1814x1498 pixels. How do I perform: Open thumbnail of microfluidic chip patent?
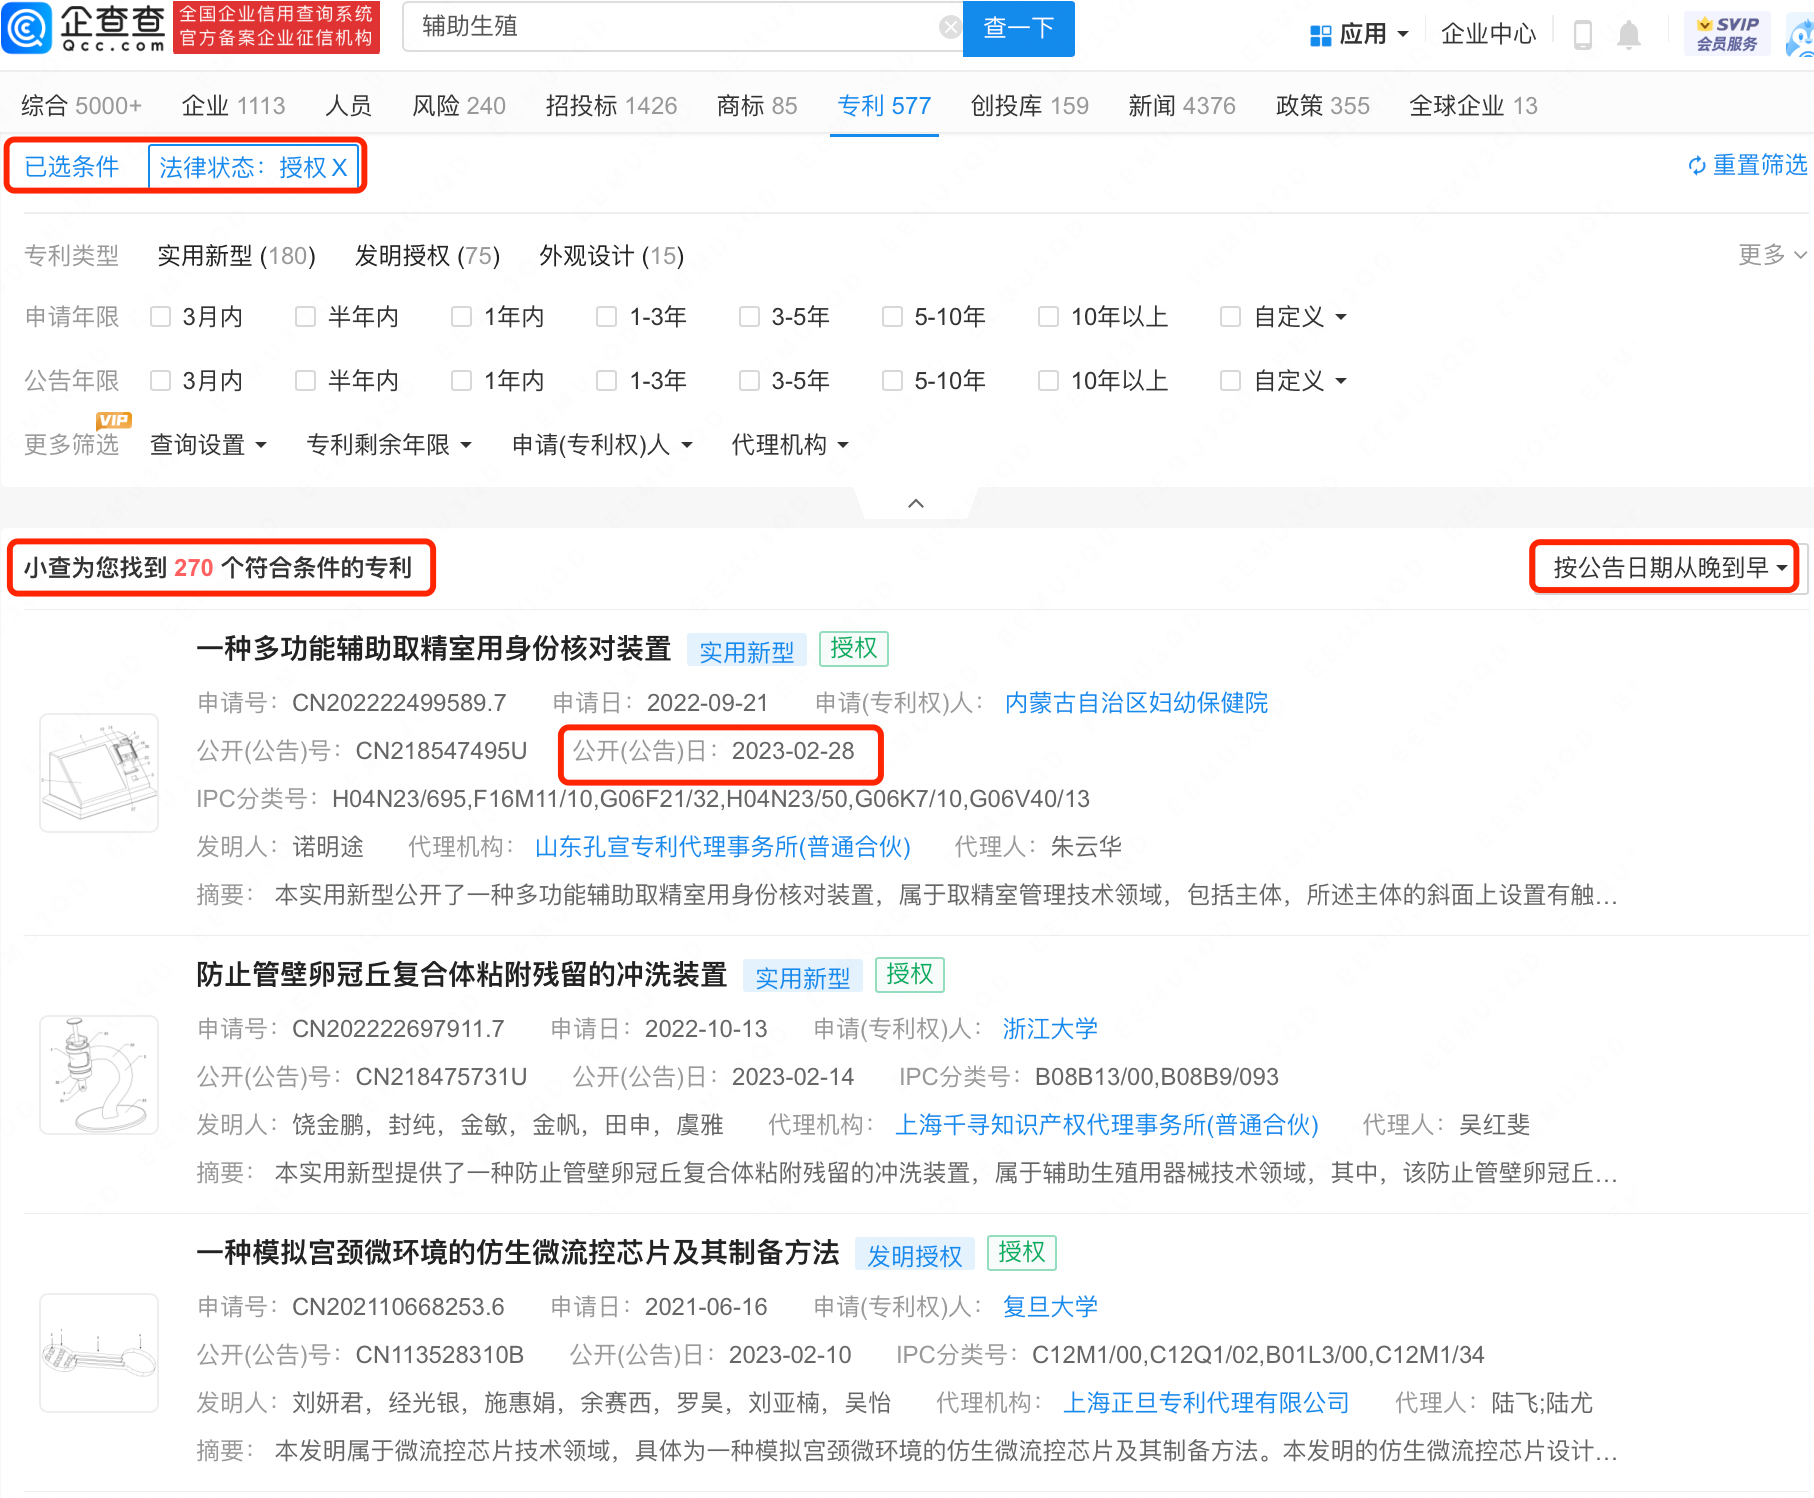99,1353
